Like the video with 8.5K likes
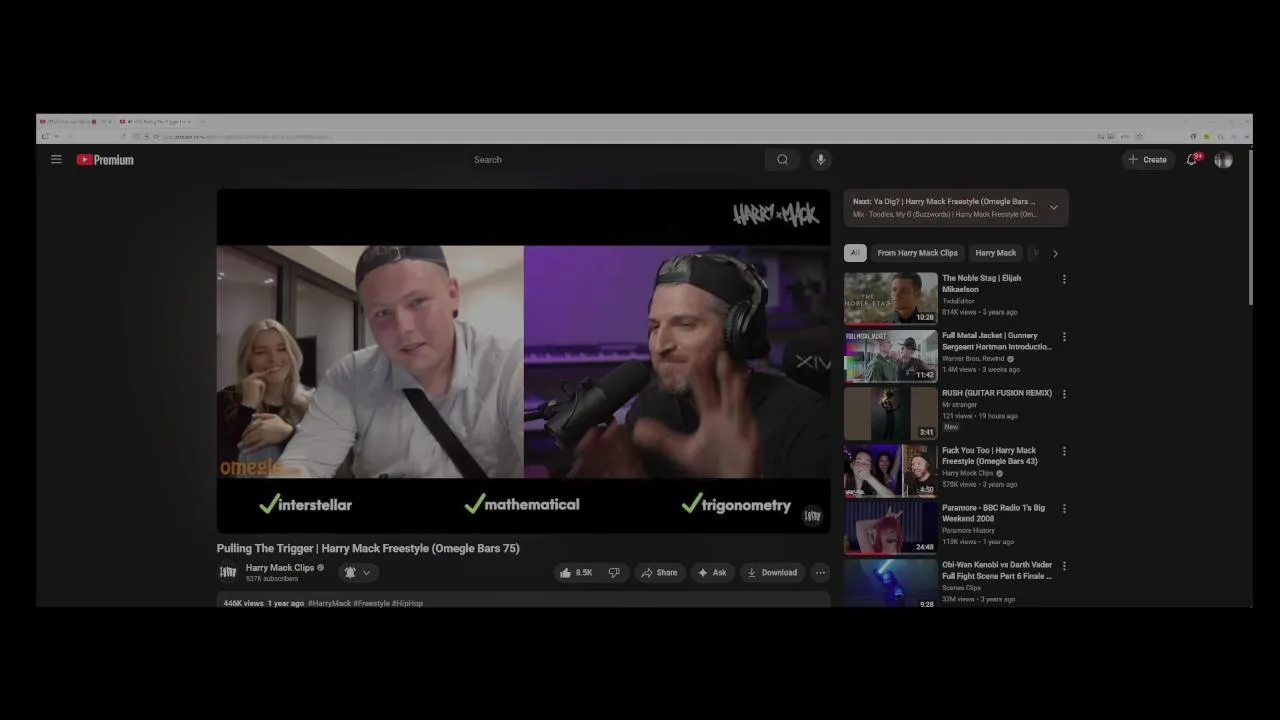1280x720 pixels. (x=577, y=572)
